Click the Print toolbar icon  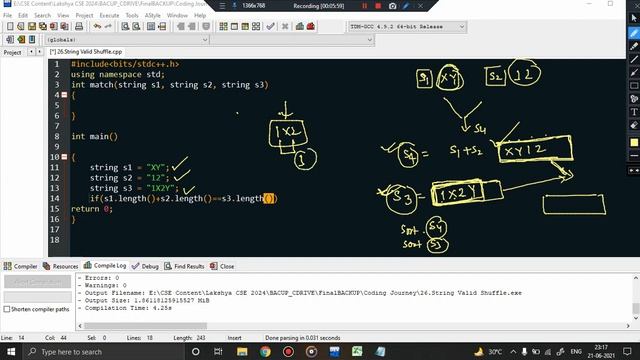(x=79, y=27)
